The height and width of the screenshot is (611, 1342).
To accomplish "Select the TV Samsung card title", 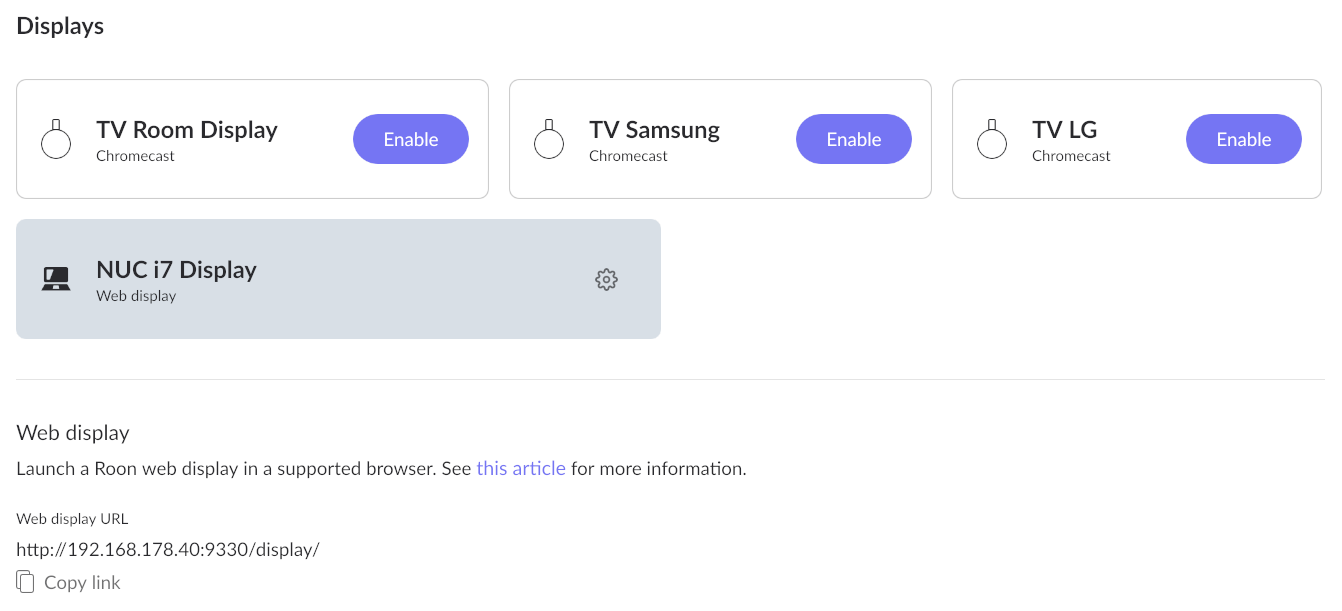I will click(x=654, y=130).
